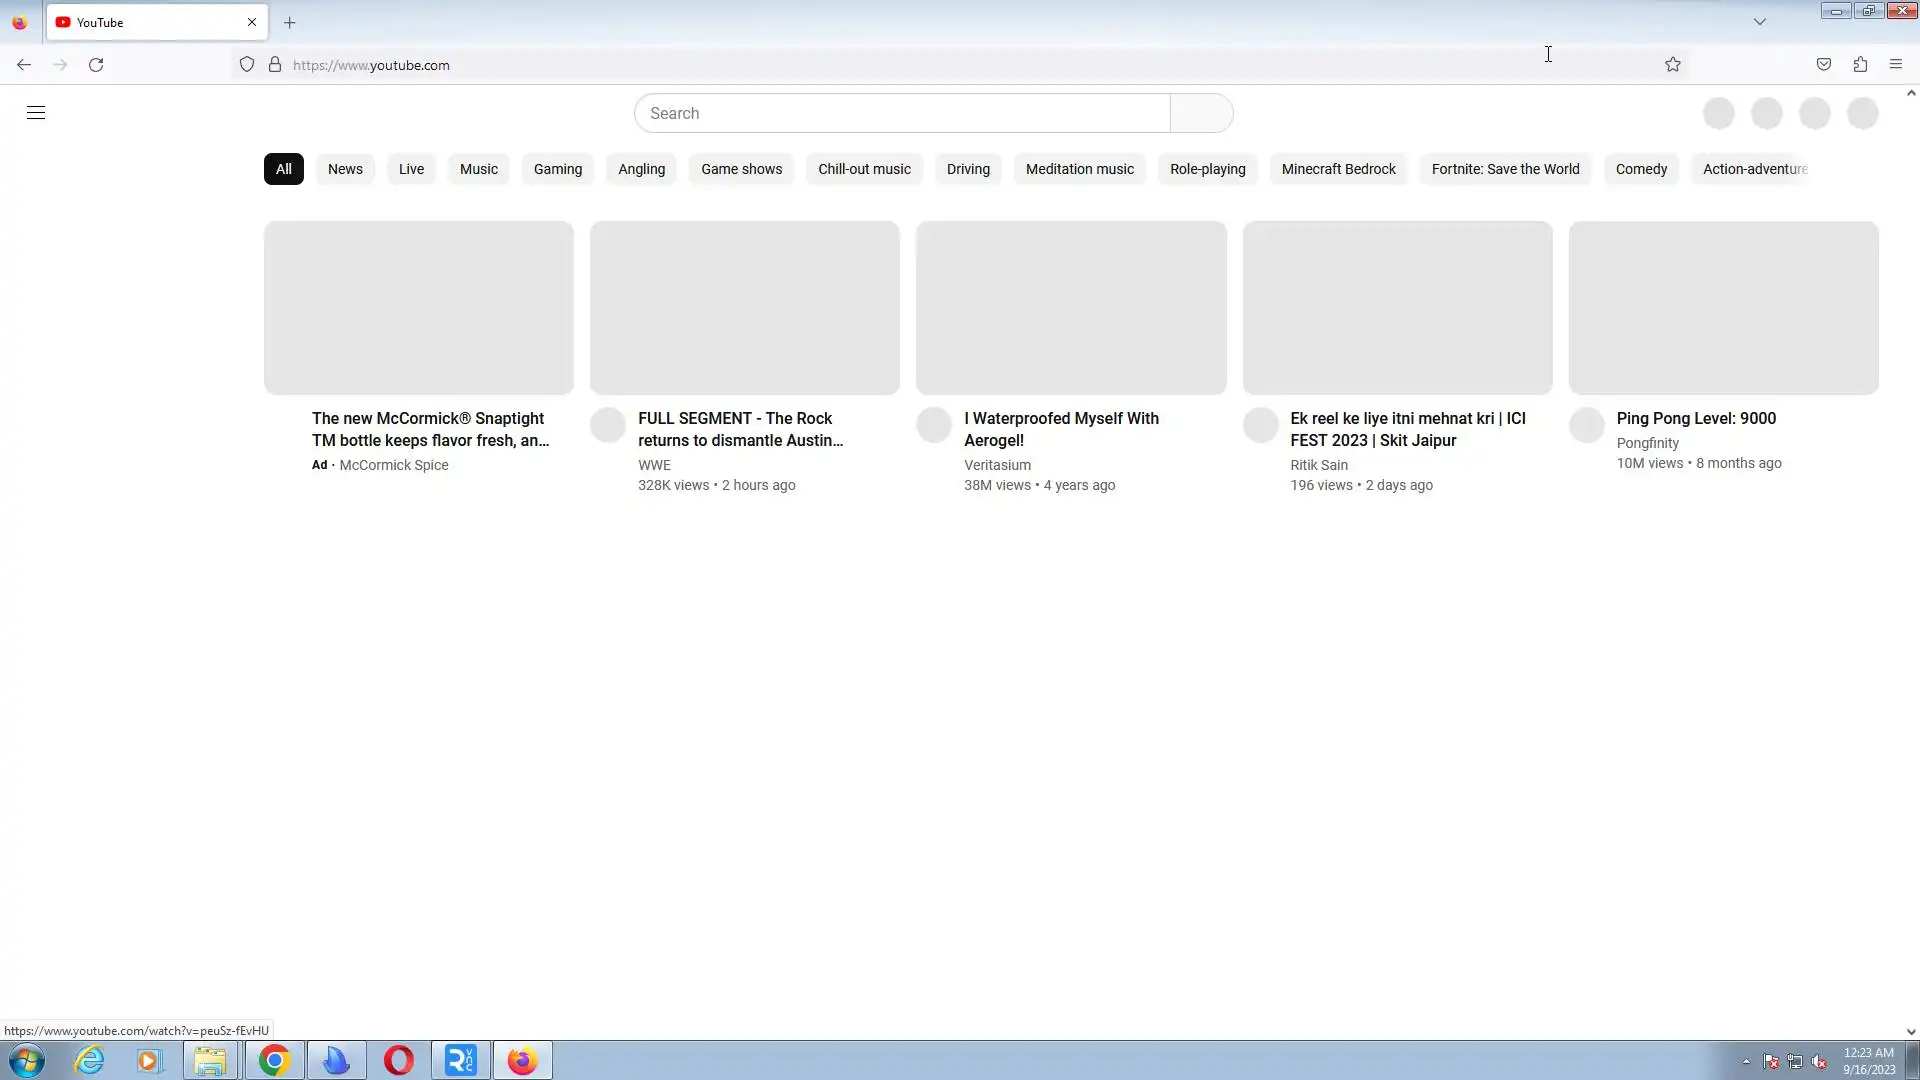
Task: Expand the list all tabs dropdown
Action: pyautogui.click(x=1760, y=22)
